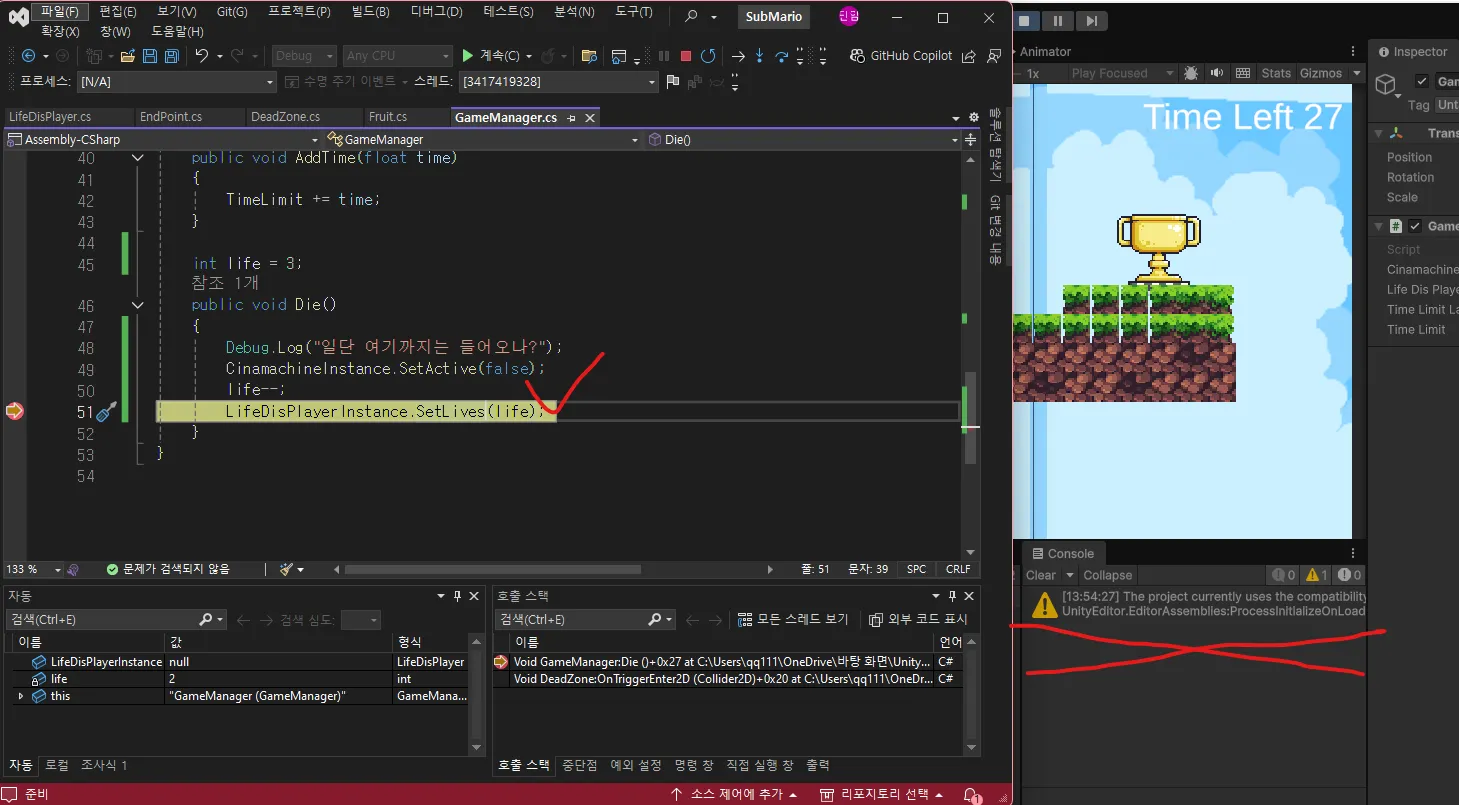This screenshot has width=1459, height=805.
Task: Click the bug icon in Game view toolbar
Action: click(x=1191, y=73)
